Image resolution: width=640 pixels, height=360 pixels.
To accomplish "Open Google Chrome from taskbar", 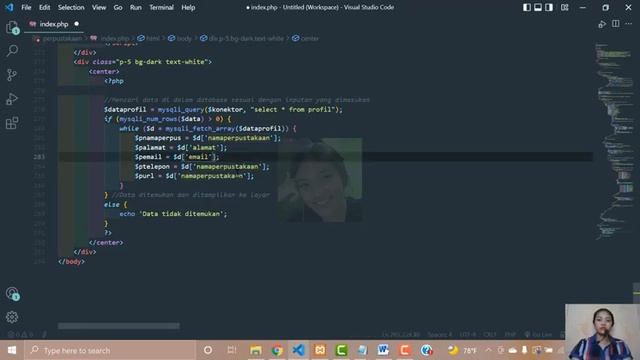I will pyautogui.click(x=277, y=350).
